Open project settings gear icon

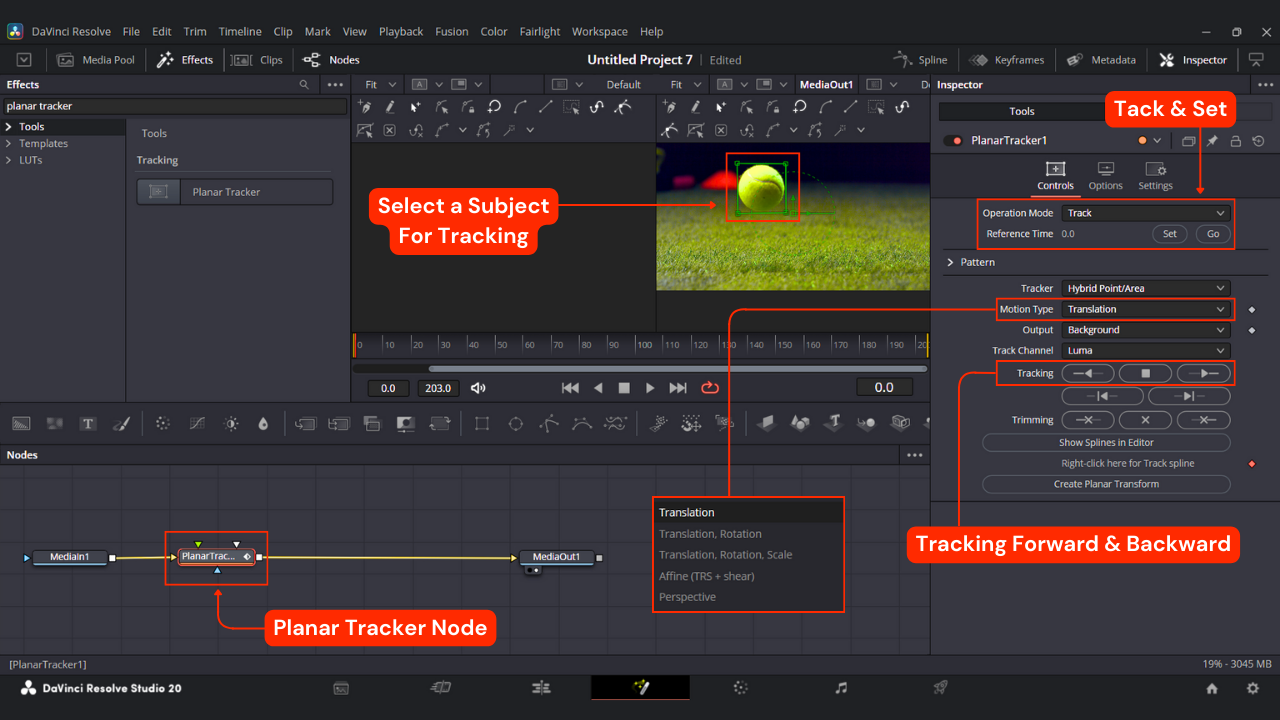pyautogui.click(x=1252, y=689)
